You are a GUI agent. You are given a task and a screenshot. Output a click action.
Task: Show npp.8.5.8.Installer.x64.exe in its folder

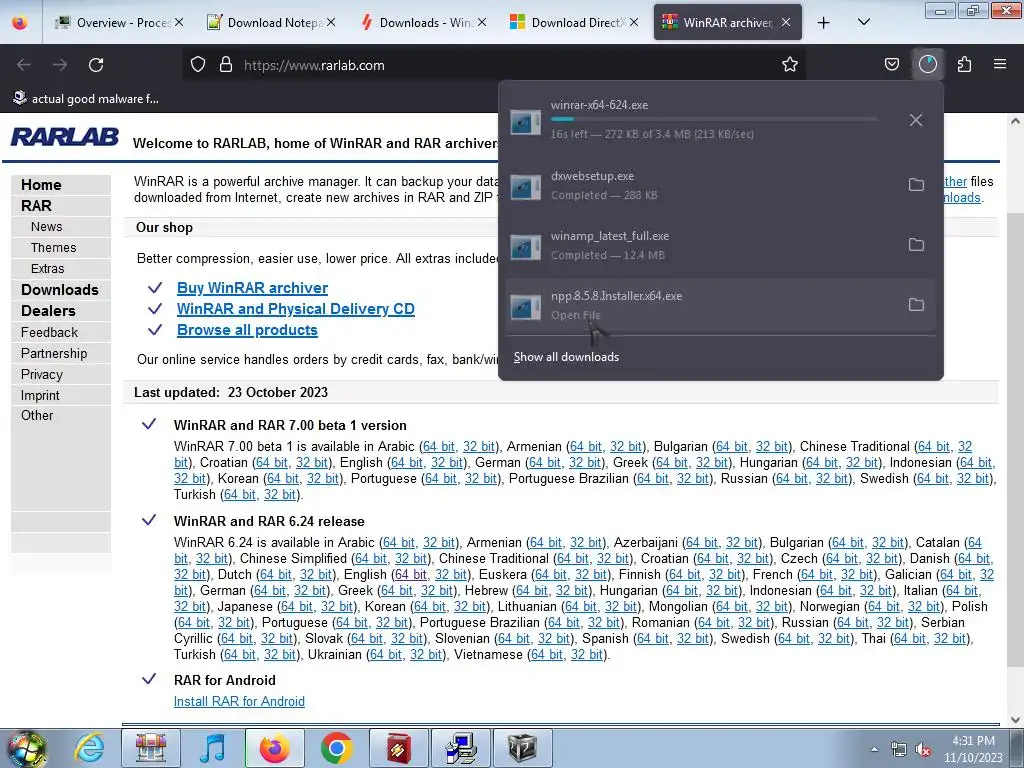(916, 305)
